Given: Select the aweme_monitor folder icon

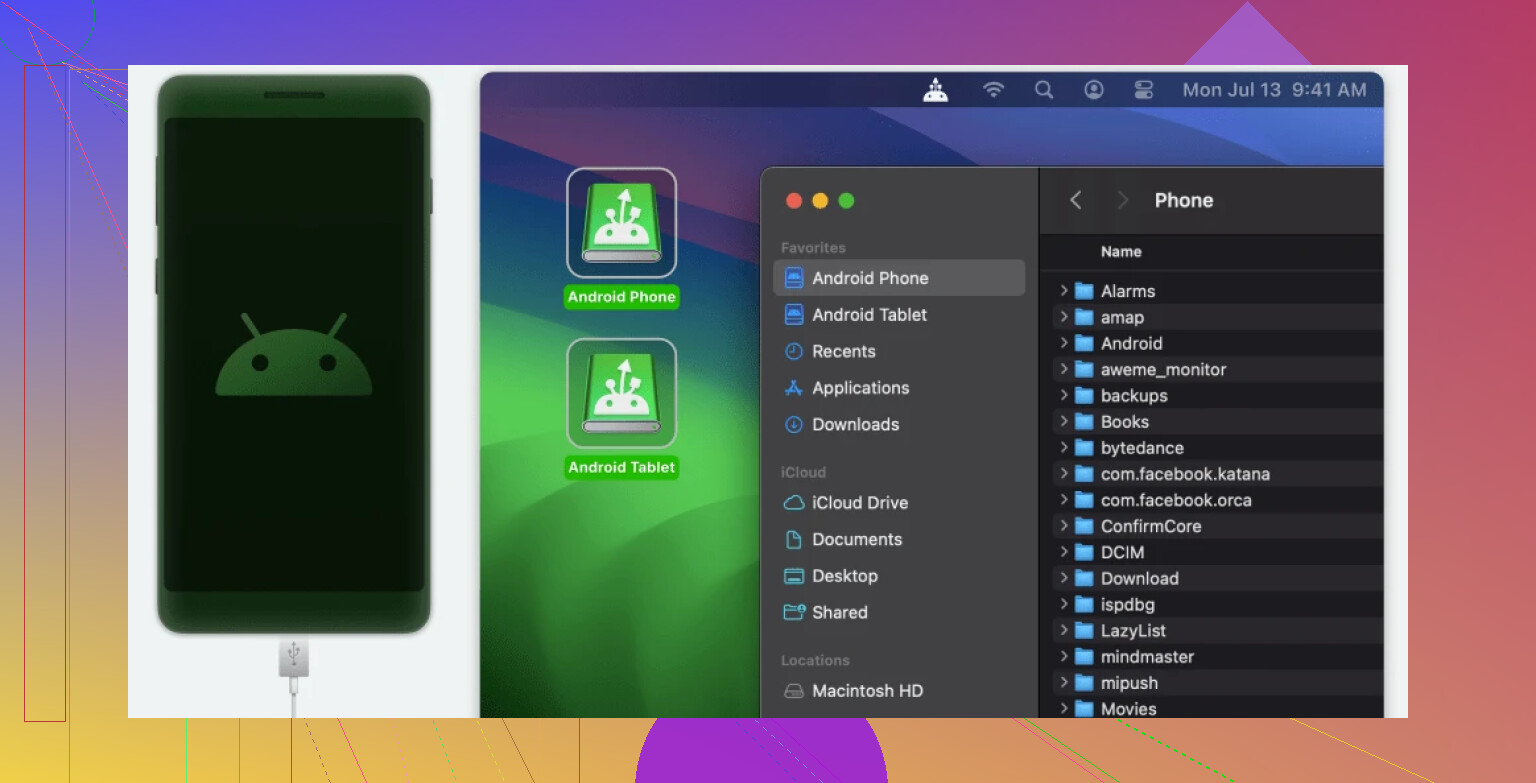Looking at the screenshot, I should pos(1084,369).
